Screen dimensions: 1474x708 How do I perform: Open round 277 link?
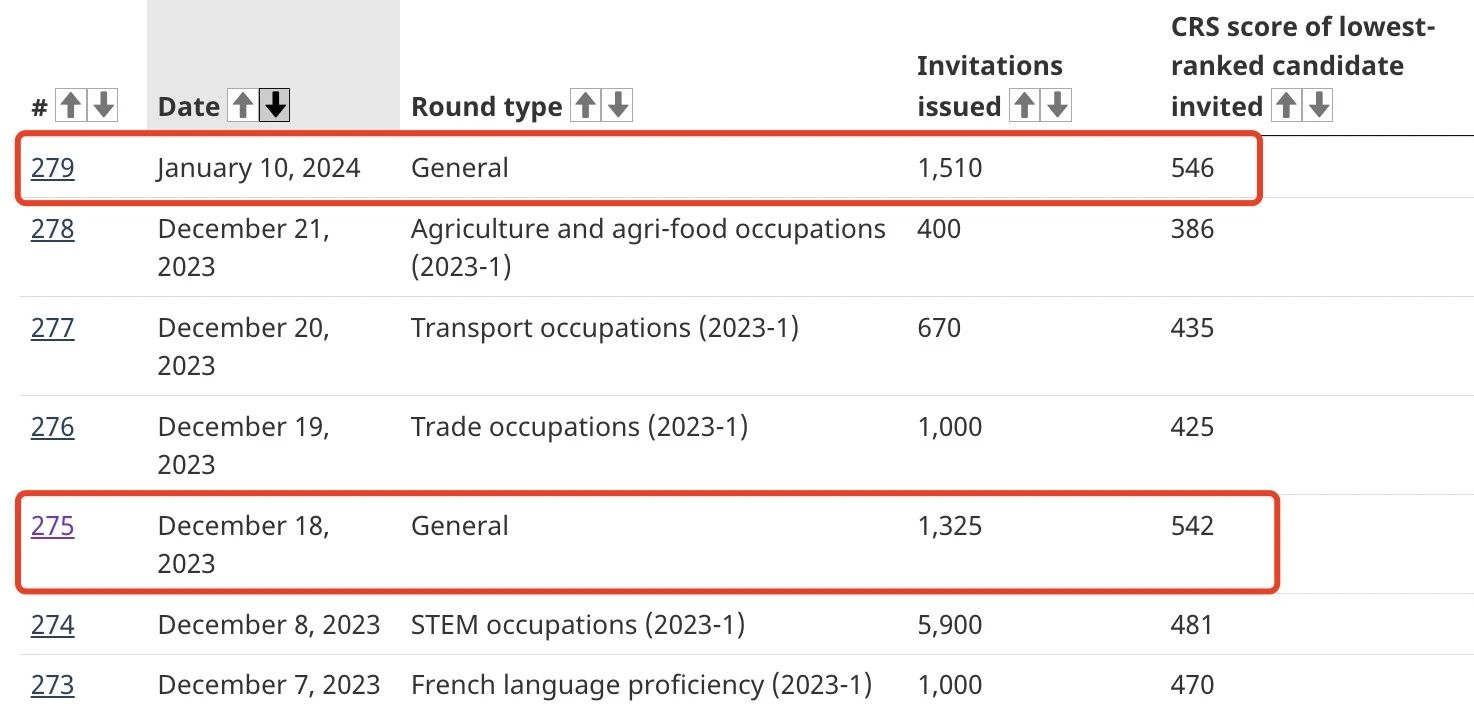[52, 328]
